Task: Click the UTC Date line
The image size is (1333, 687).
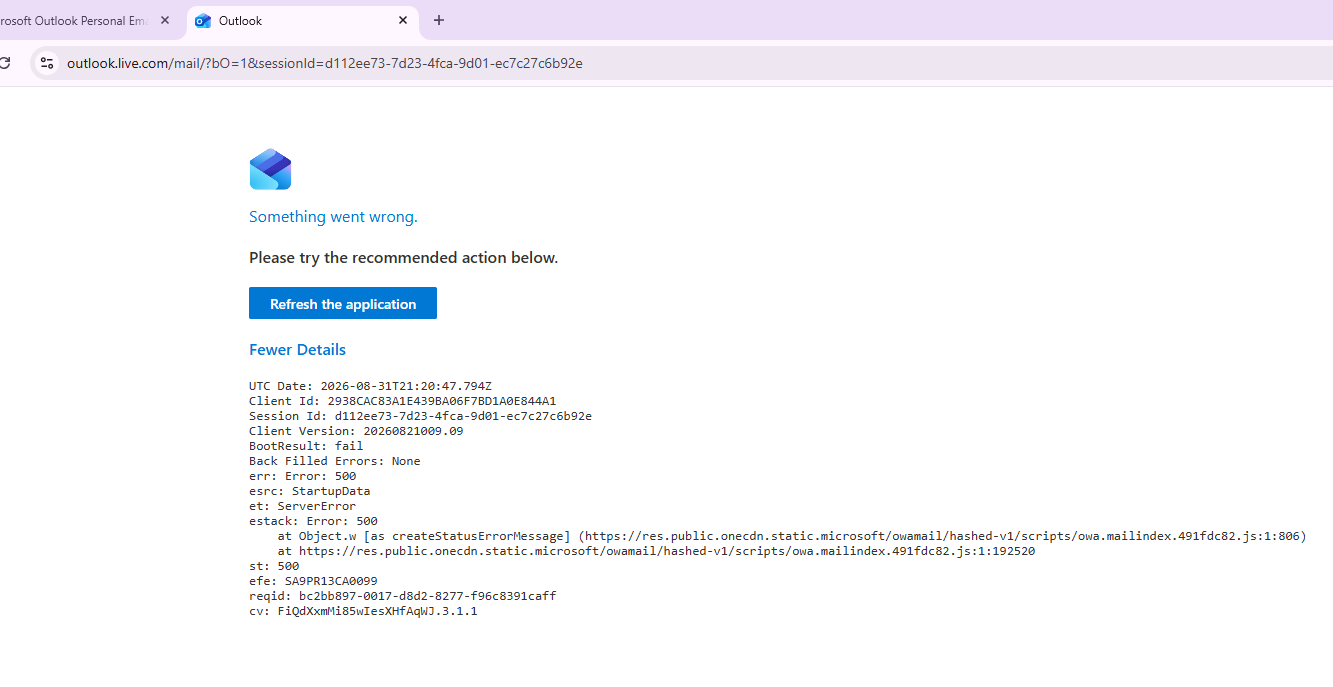Action: [370, 386]
